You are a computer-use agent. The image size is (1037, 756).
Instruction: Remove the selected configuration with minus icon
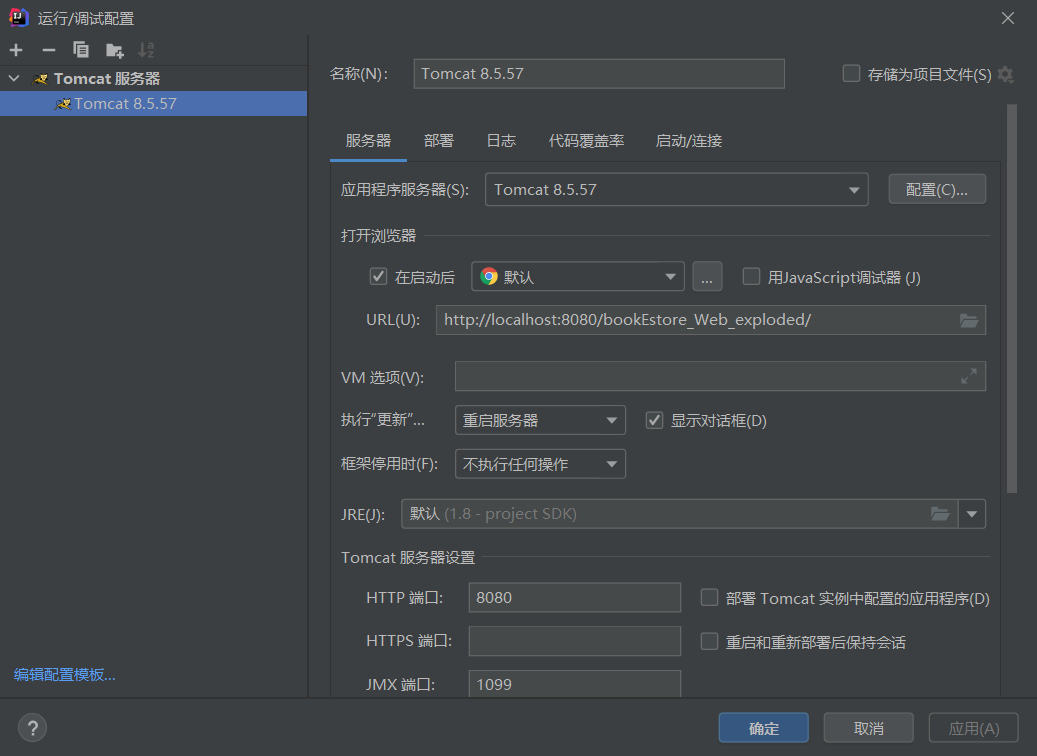coord(48,50)
